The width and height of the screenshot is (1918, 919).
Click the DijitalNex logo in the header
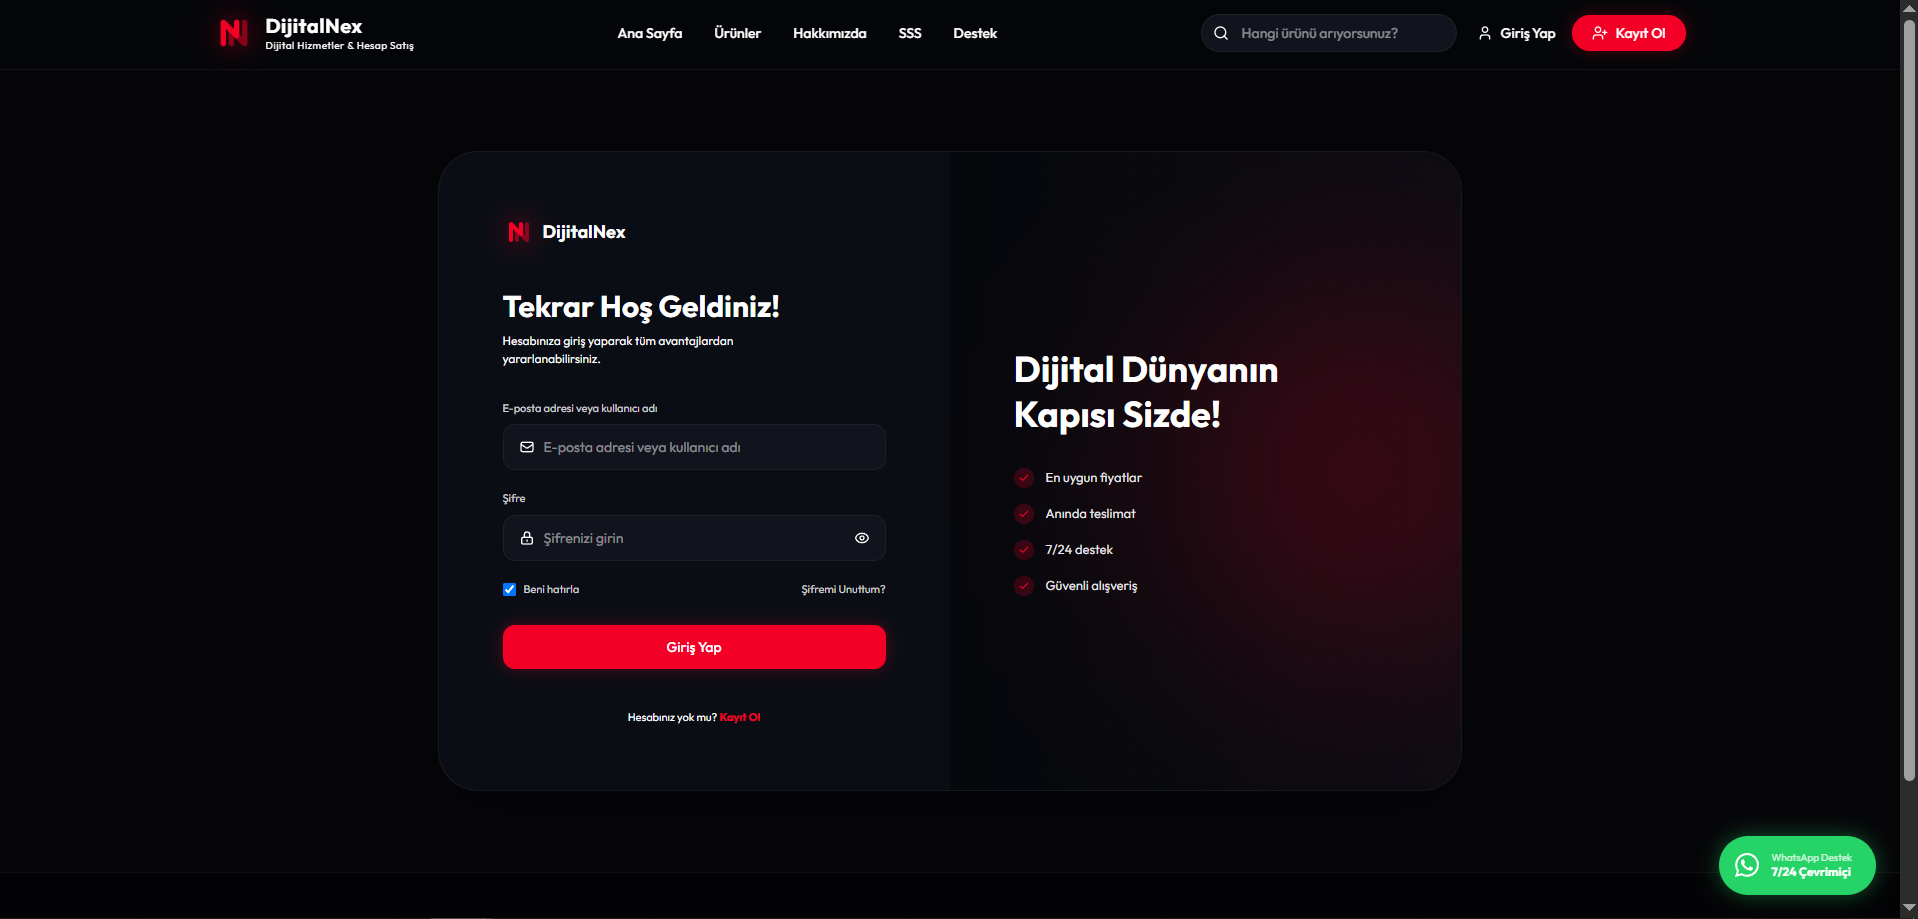click(316, 34)
